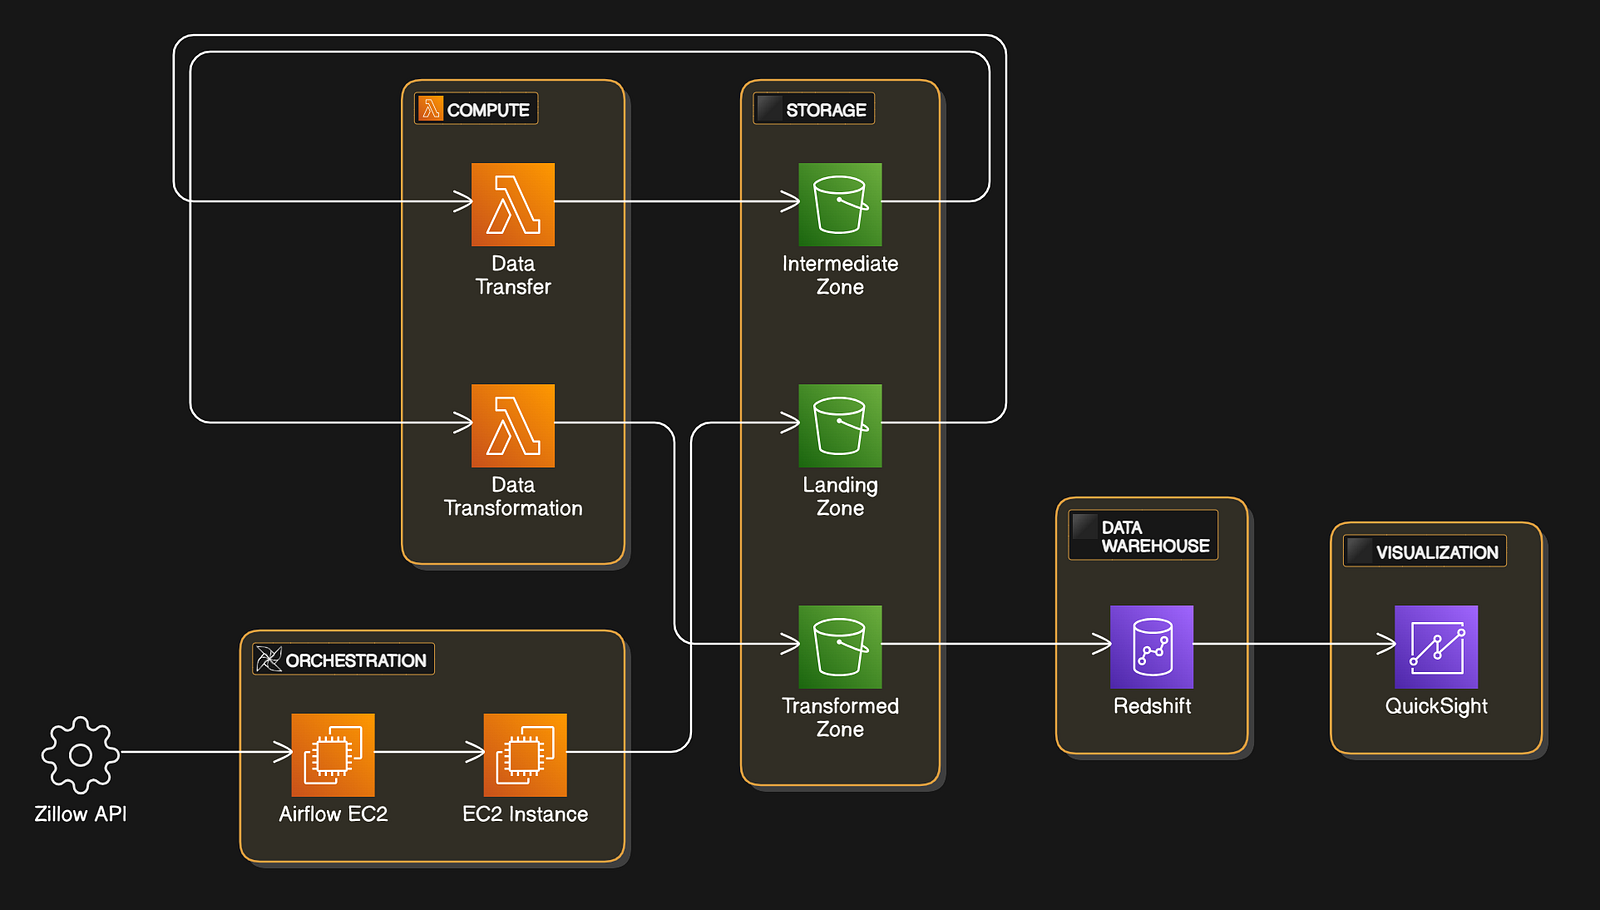Select the STORAGE group title

tap(826, 109)
